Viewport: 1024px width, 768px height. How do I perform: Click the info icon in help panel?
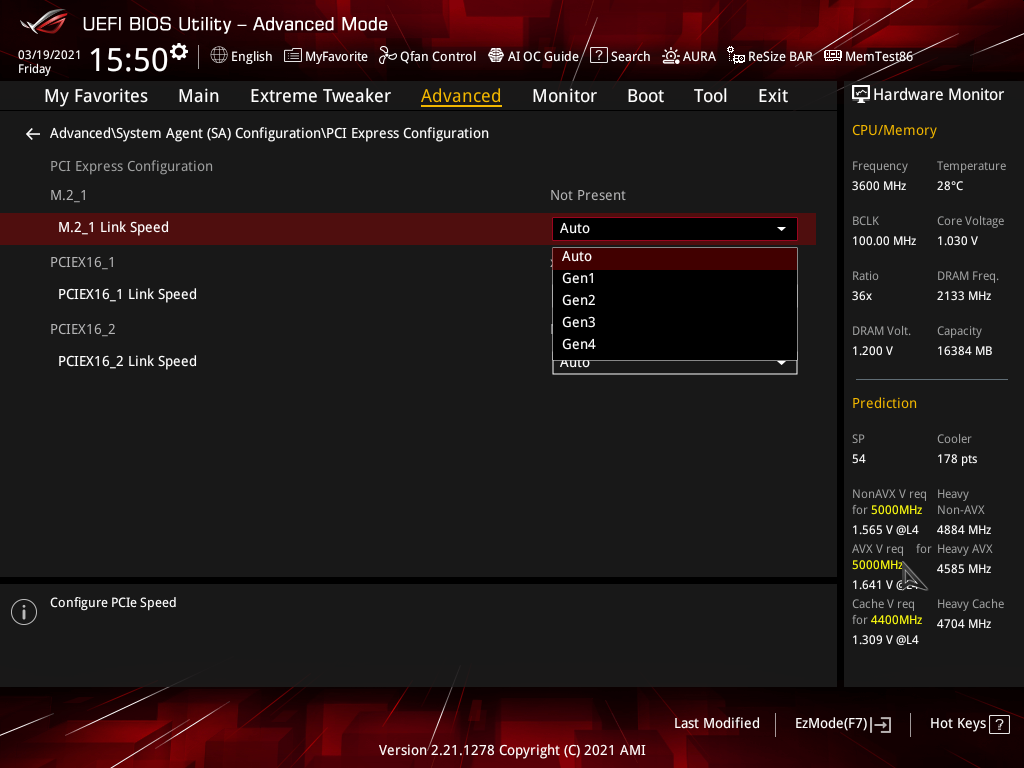tap(24, 612)
